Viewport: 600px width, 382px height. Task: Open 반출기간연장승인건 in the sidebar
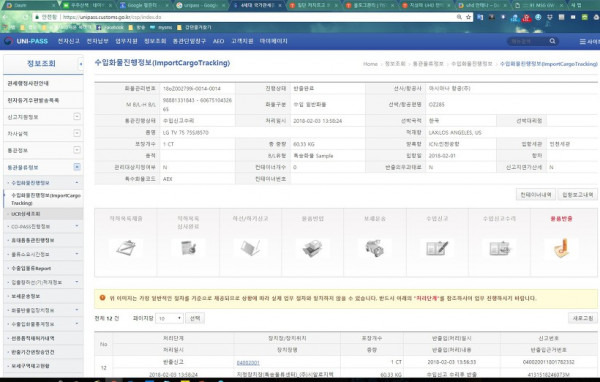pyautogui.click(x=33, y=352)
